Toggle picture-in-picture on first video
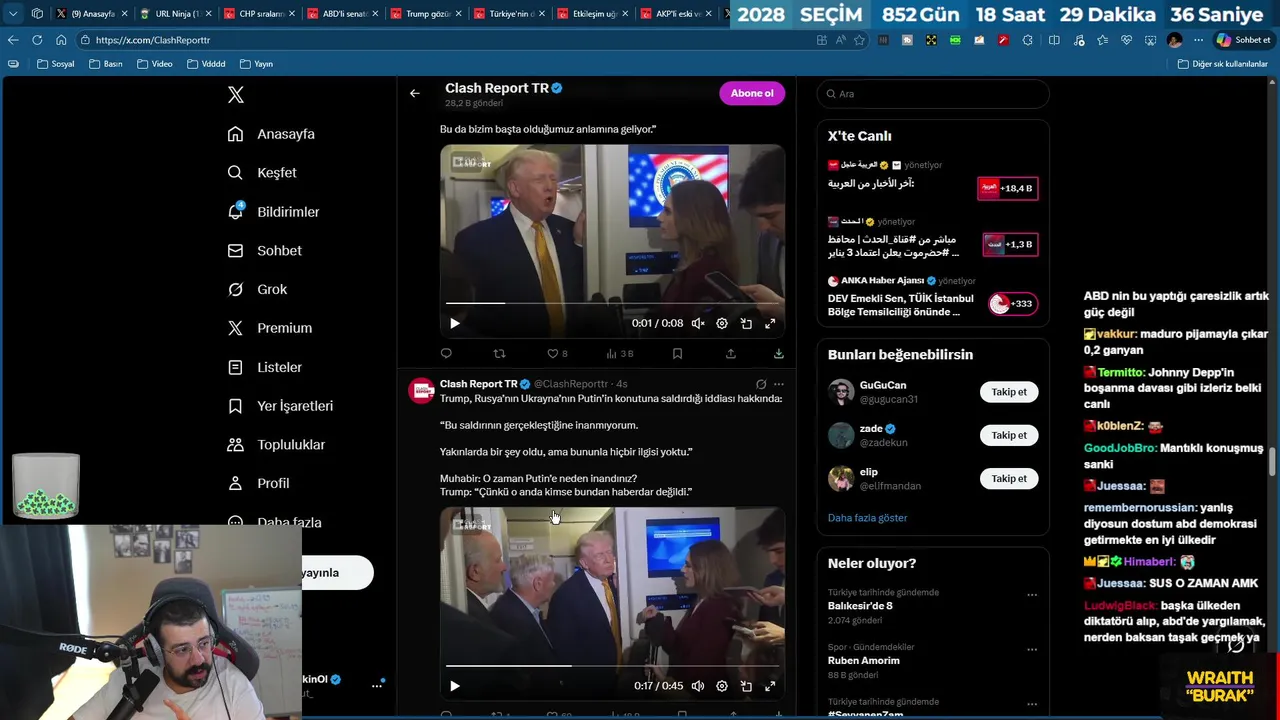1280x720 pixels. [746, 323]
